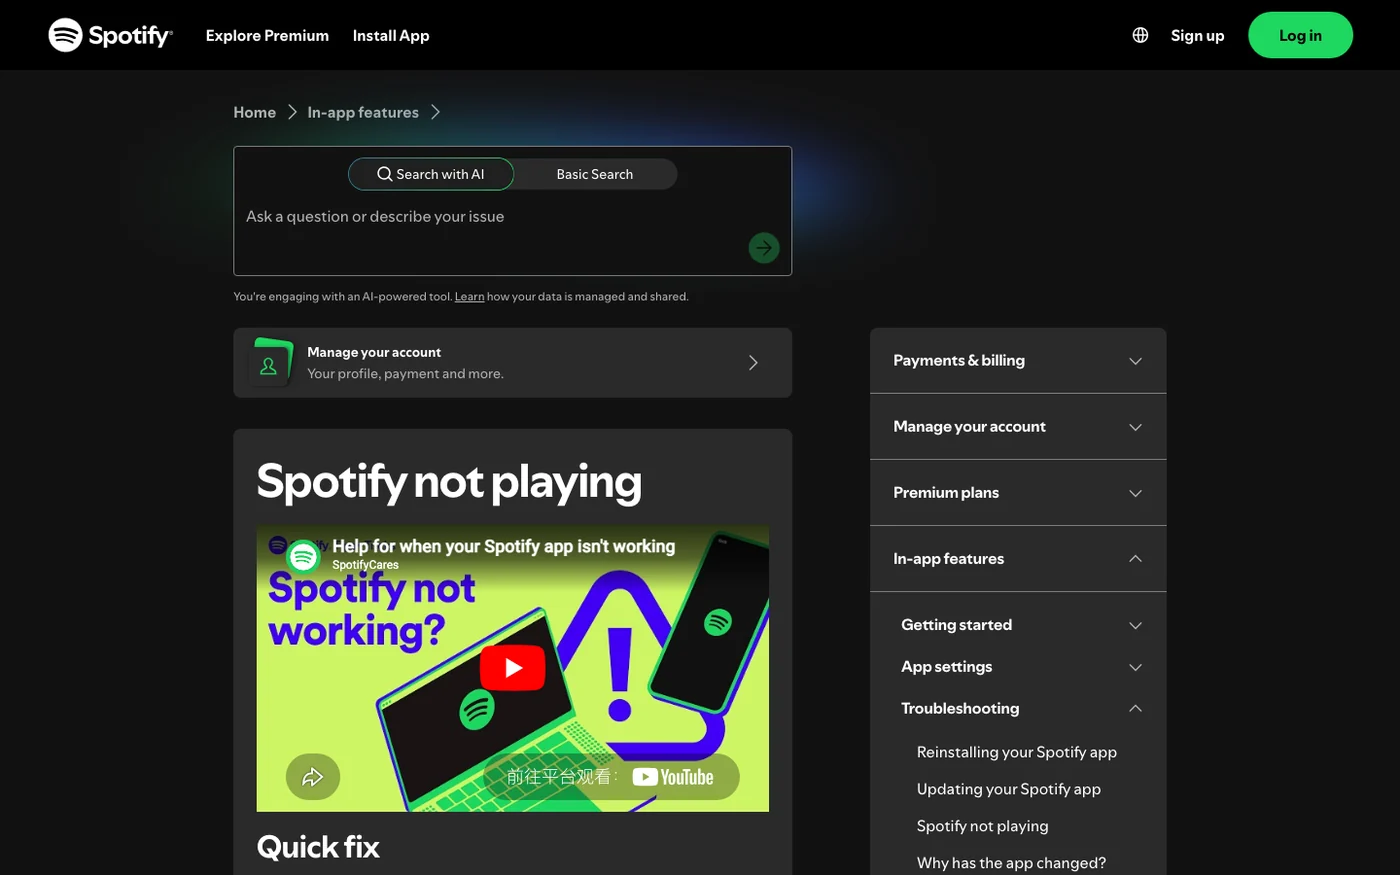Image resolution: width=1400 pixels, height=875 pixels.
Task: Click the video title Help for when your Spotify app isn't working
Action: point(503,546)
